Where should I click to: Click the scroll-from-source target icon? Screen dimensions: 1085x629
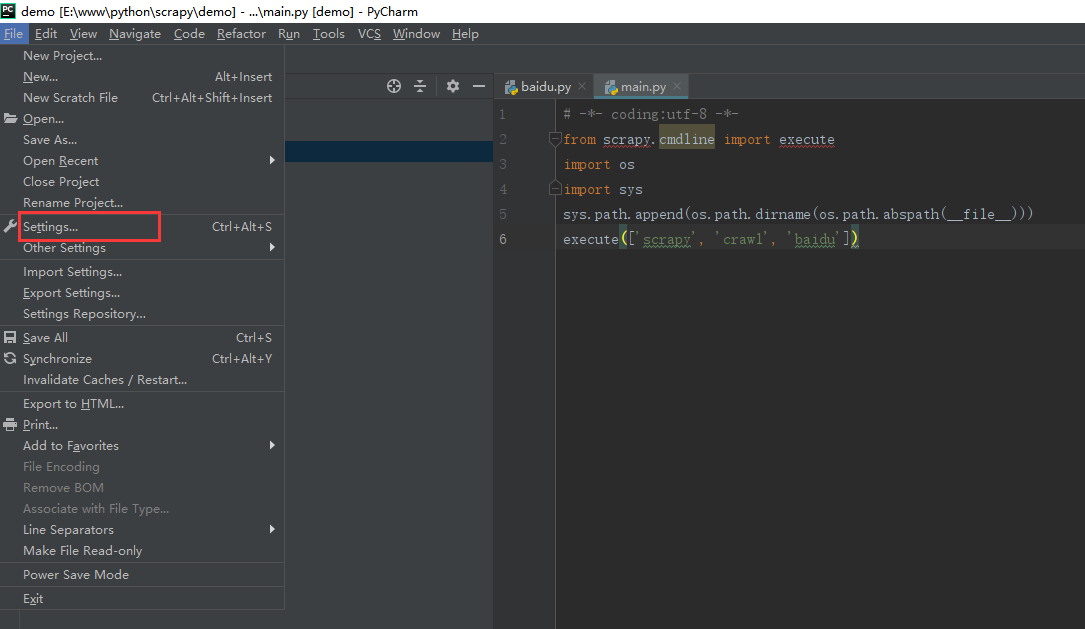[394, 86]
